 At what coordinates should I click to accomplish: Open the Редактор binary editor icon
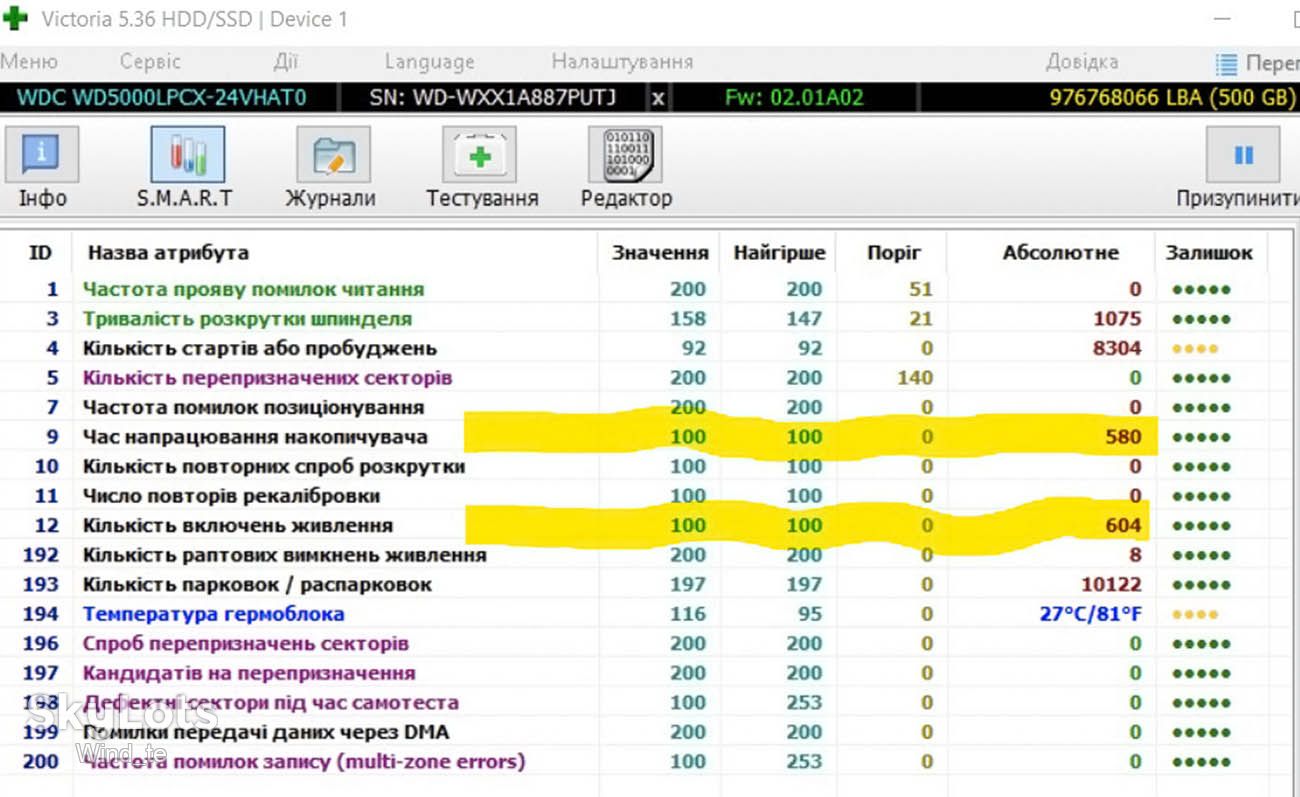(625, 154)
